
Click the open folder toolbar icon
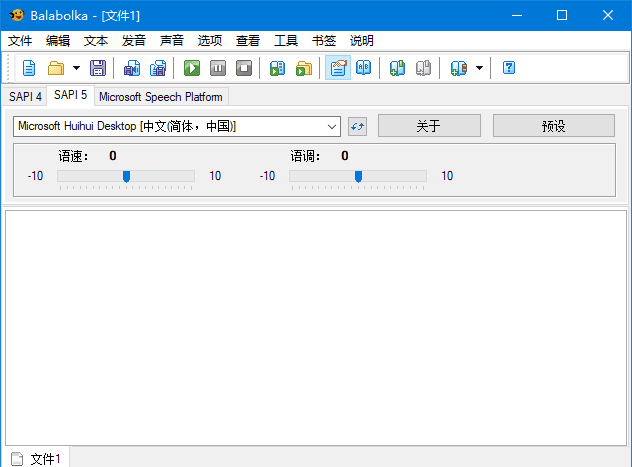coord(56,68)
